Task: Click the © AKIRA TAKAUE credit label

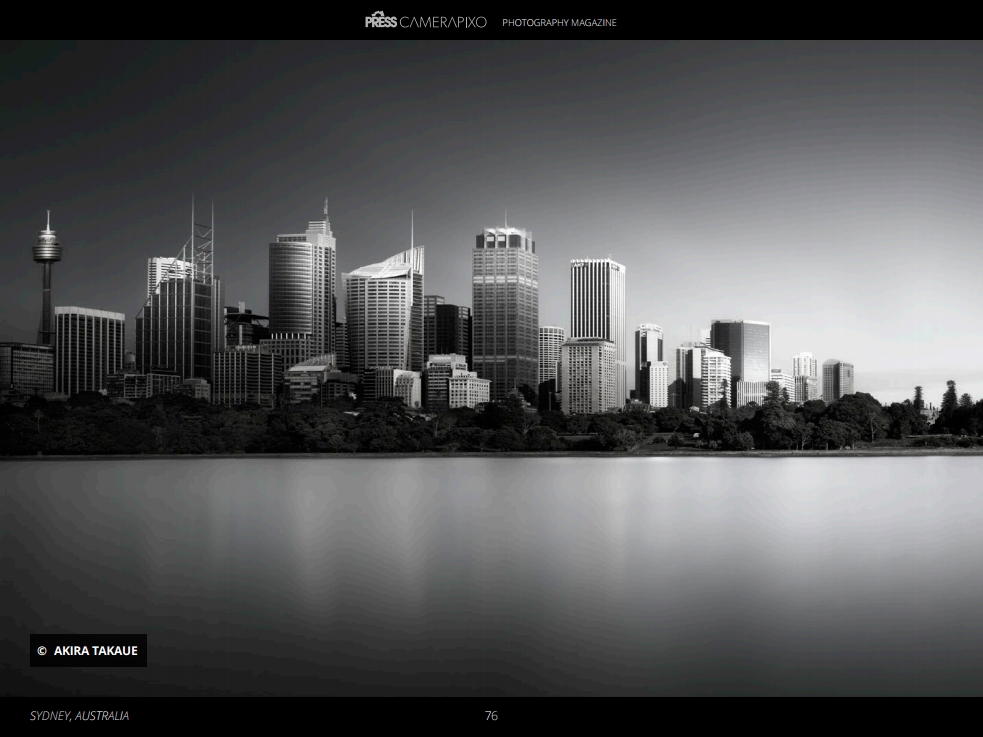Action: click(88, 651)
